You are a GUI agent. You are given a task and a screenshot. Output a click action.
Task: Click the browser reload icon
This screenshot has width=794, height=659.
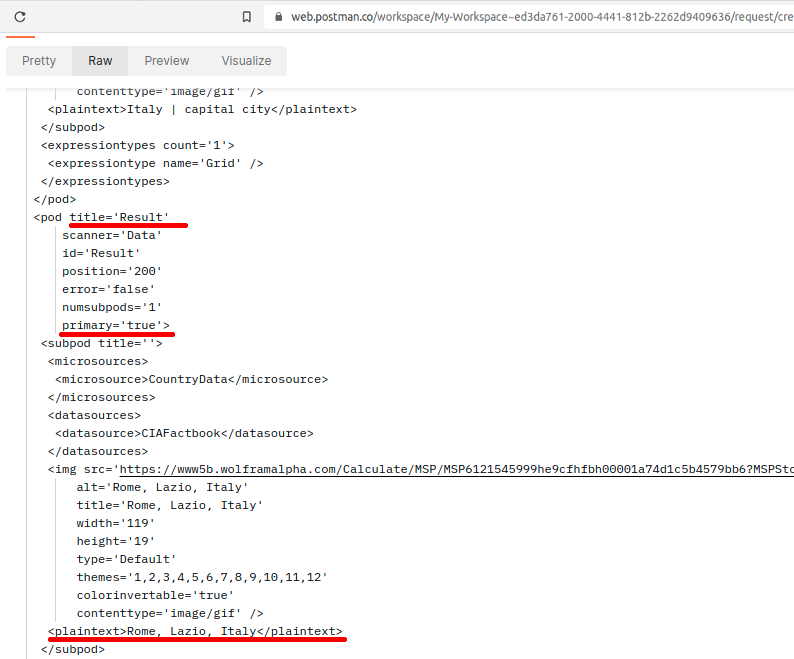click(20, 17)
